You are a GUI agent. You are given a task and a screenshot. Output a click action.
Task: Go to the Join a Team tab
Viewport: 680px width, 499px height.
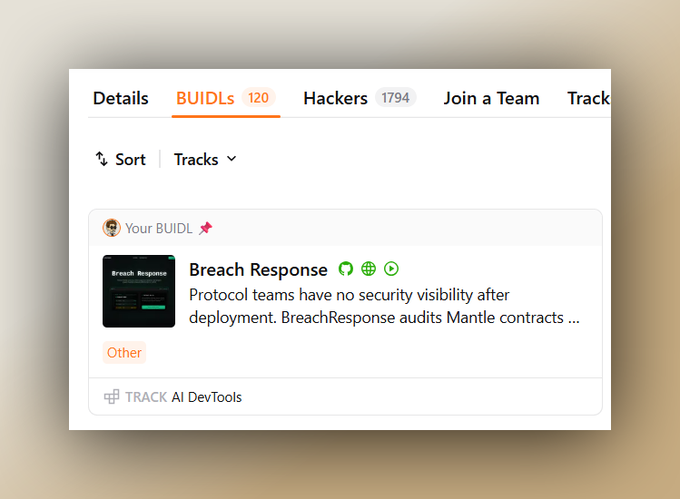click(x=491, y=98)
